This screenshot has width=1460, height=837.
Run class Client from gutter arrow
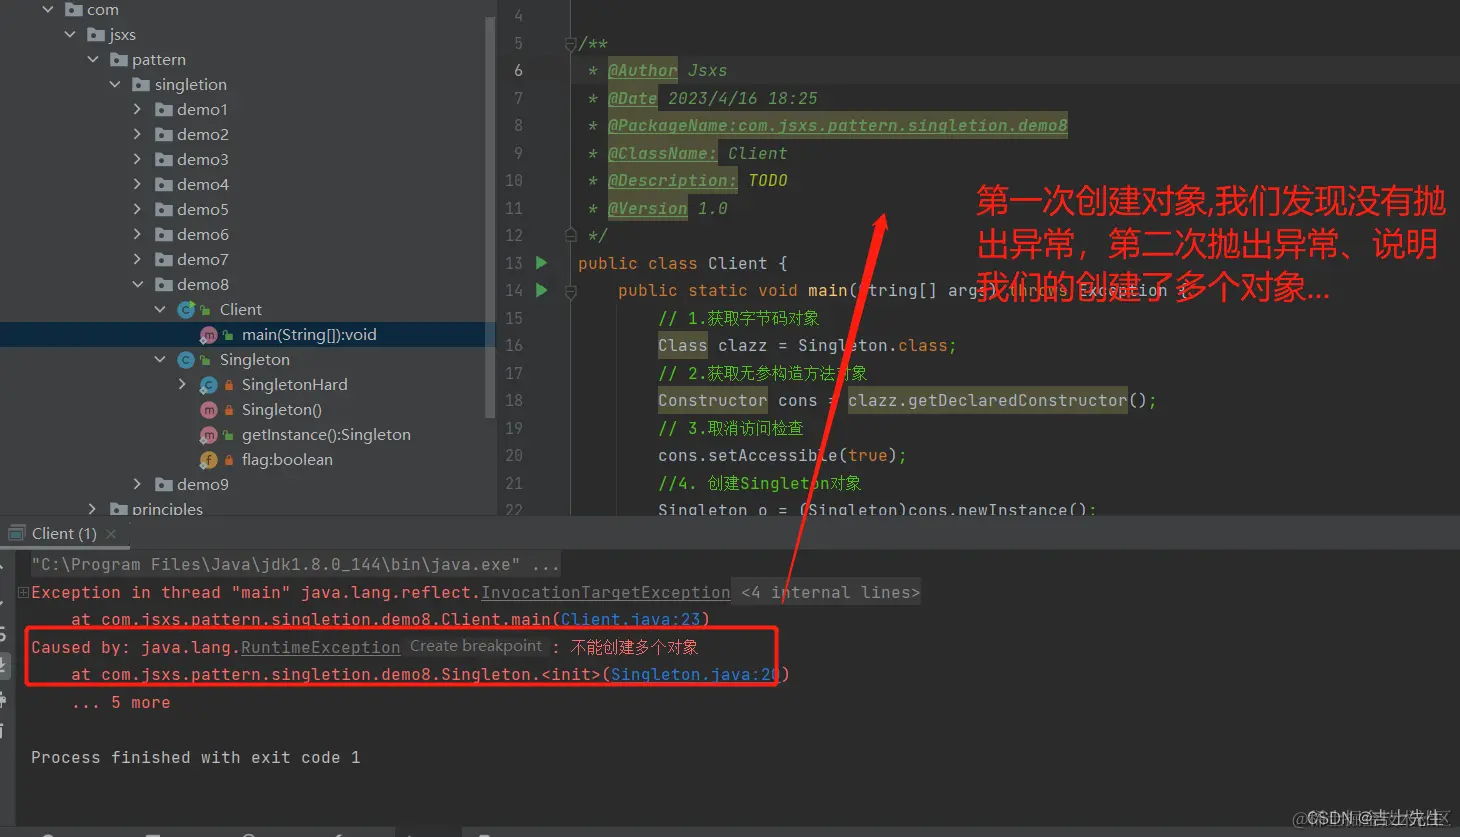click(x=541, y=263)
